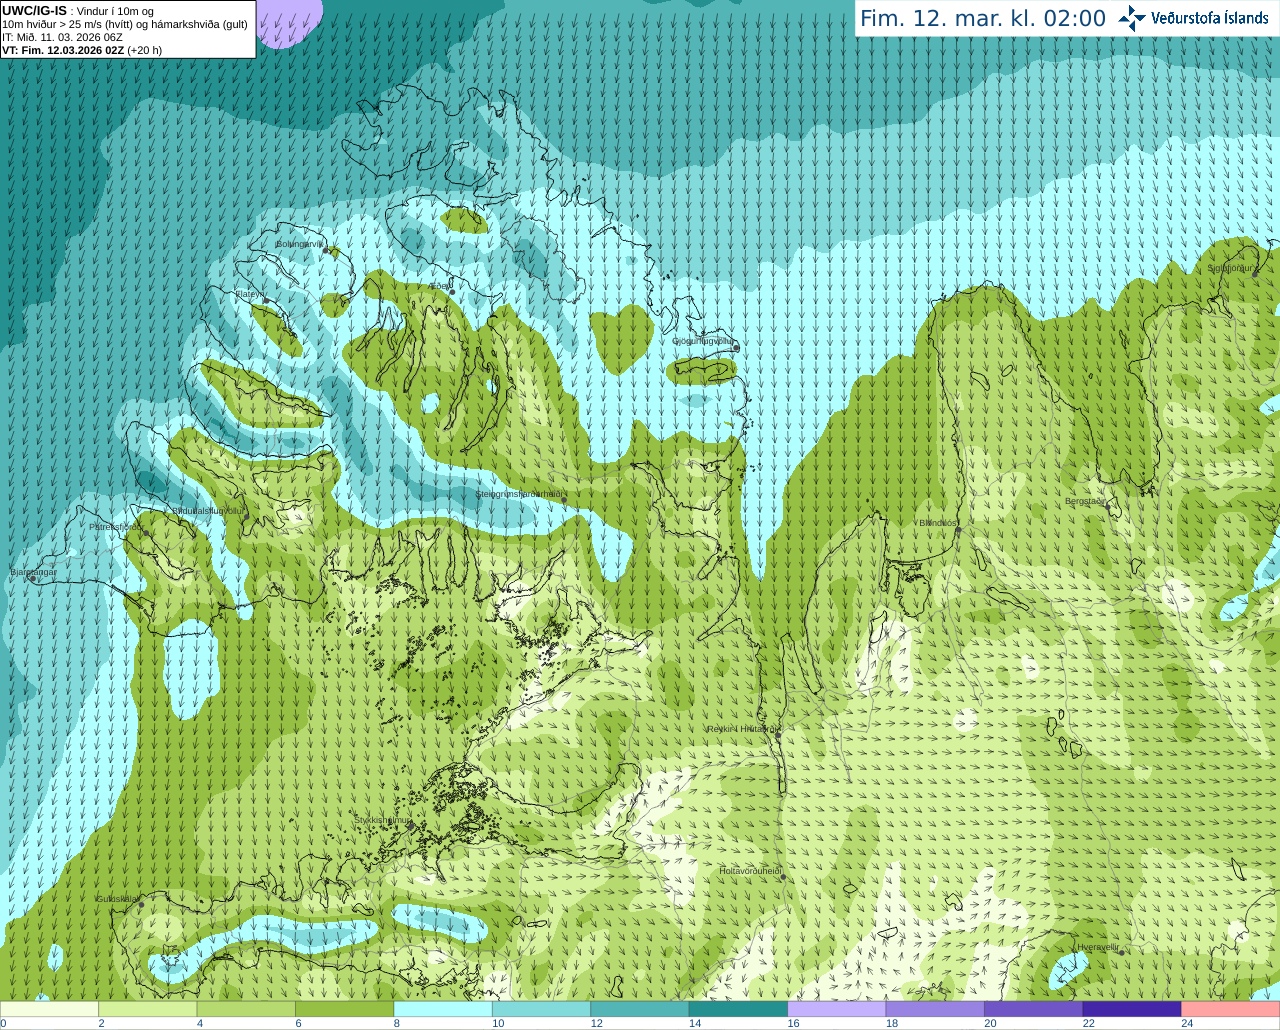
Task: Select the Blönduós station dot
Action: (x=958, y=530)
